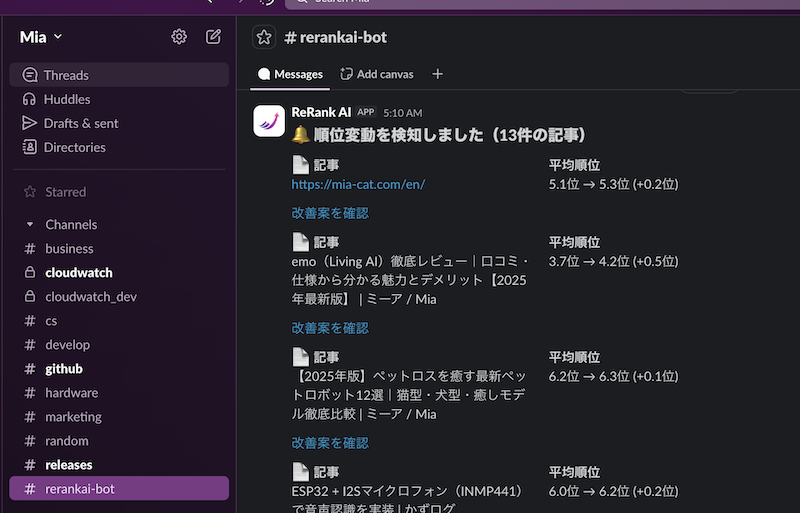Click the 3.7位 → 4.2位 ranking value
800x513 pixels.
pyautogui.click(x=613, y=261)
